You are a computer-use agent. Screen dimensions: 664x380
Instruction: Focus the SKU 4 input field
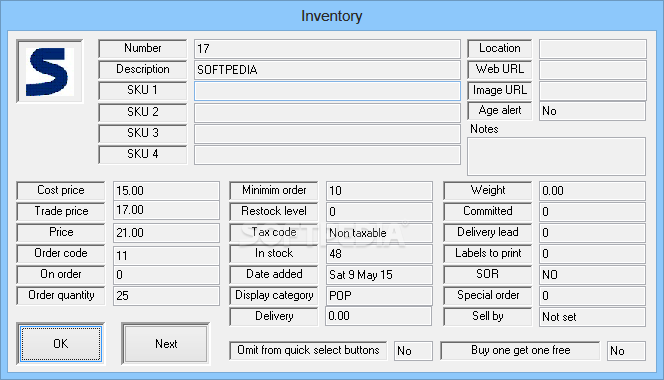coord(327,155)
